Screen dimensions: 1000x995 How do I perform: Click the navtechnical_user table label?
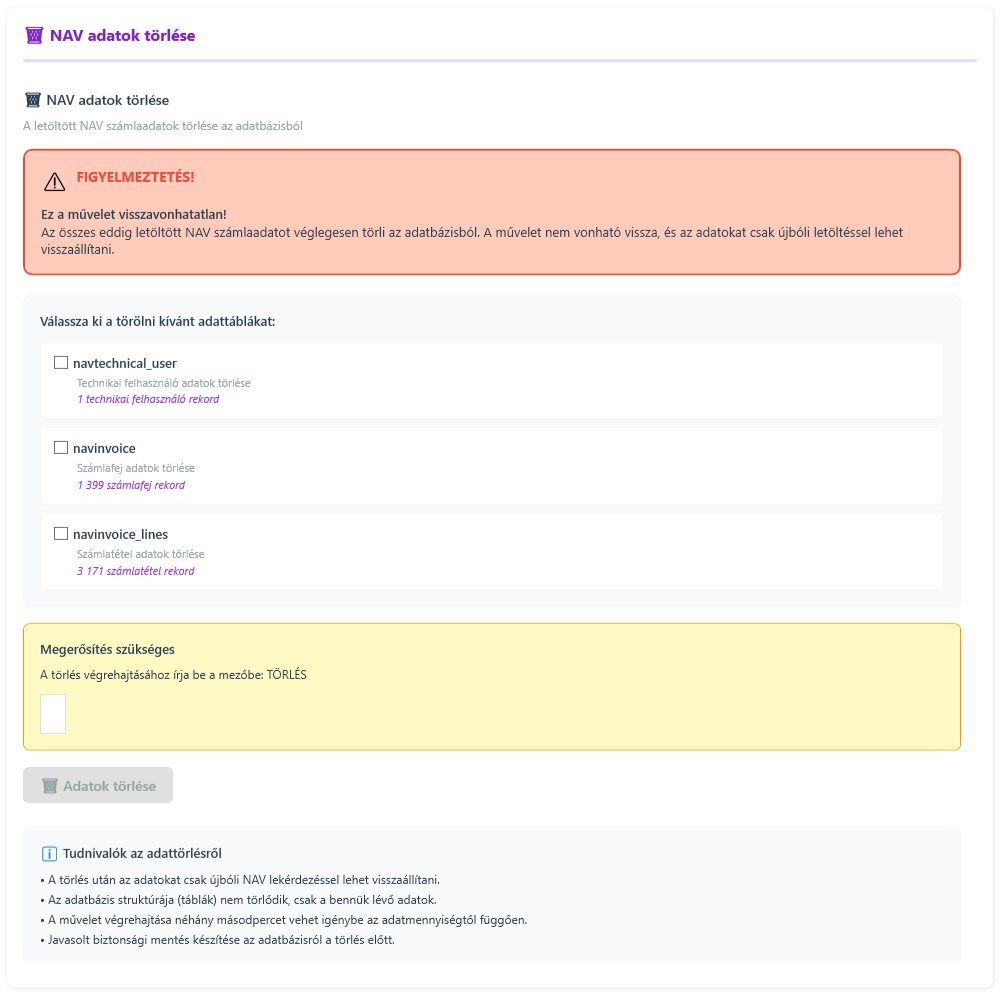click(x=125, y=363)
